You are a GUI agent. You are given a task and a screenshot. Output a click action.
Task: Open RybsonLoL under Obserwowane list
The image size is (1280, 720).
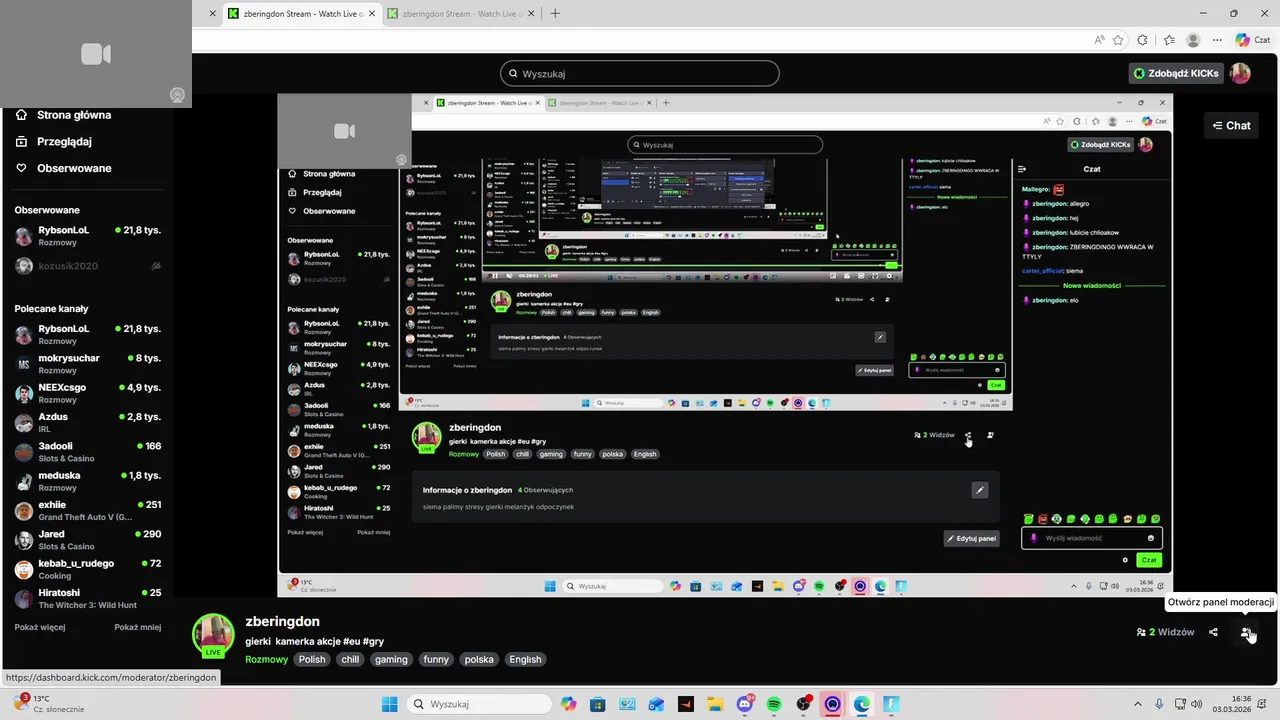tap(87, 236)
